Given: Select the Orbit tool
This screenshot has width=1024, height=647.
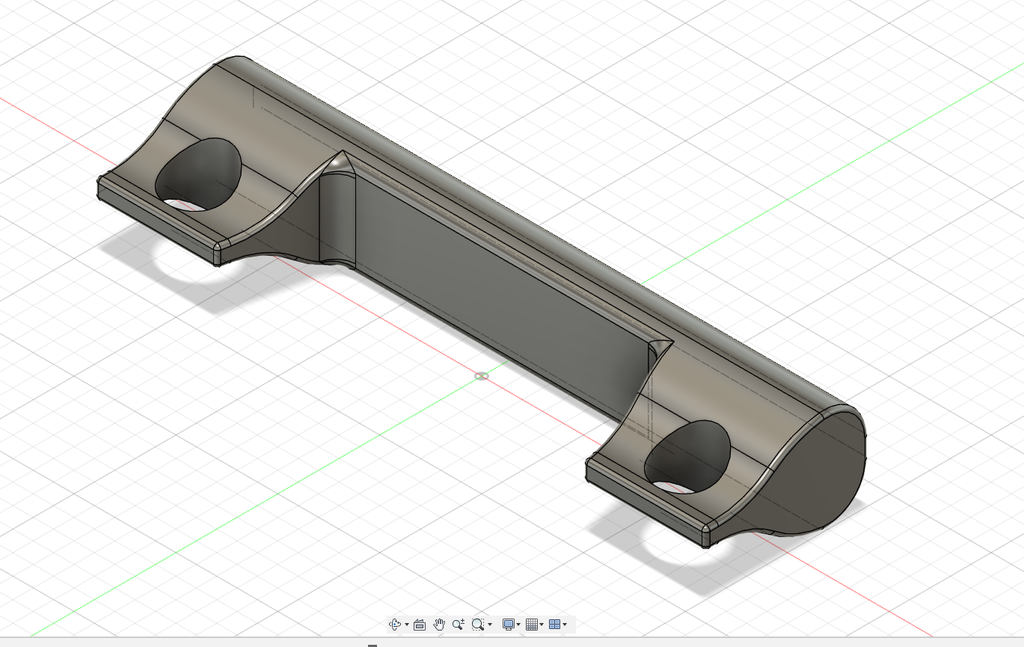Looking at the screenshot, I should (394, 624).
